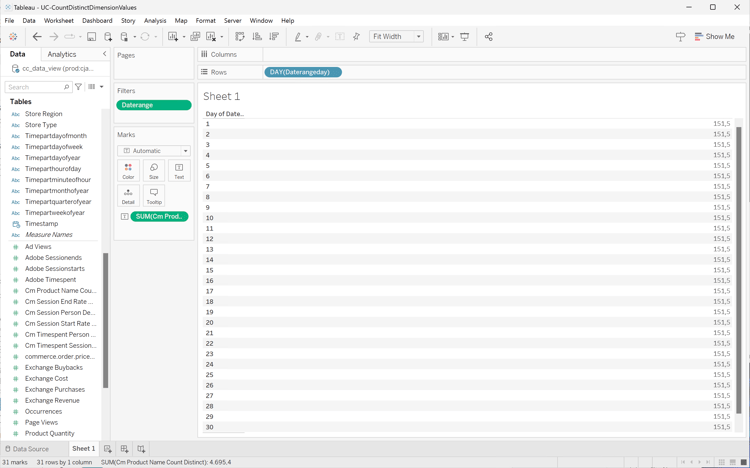Click DAY(Daterangeday) pill on Rows
The image size is (750, 468).
pos(303,72)
